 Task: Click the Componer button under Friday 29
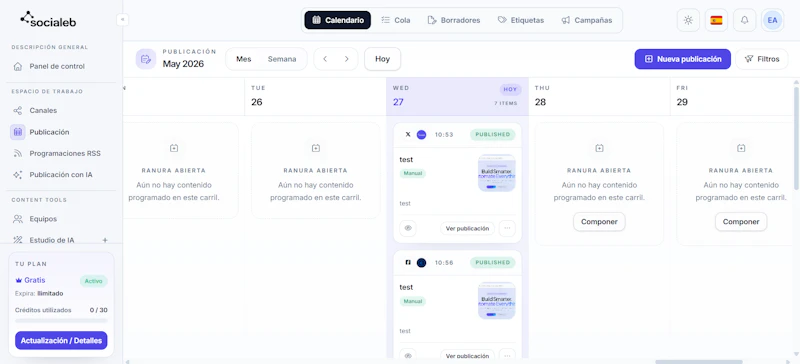741,222
